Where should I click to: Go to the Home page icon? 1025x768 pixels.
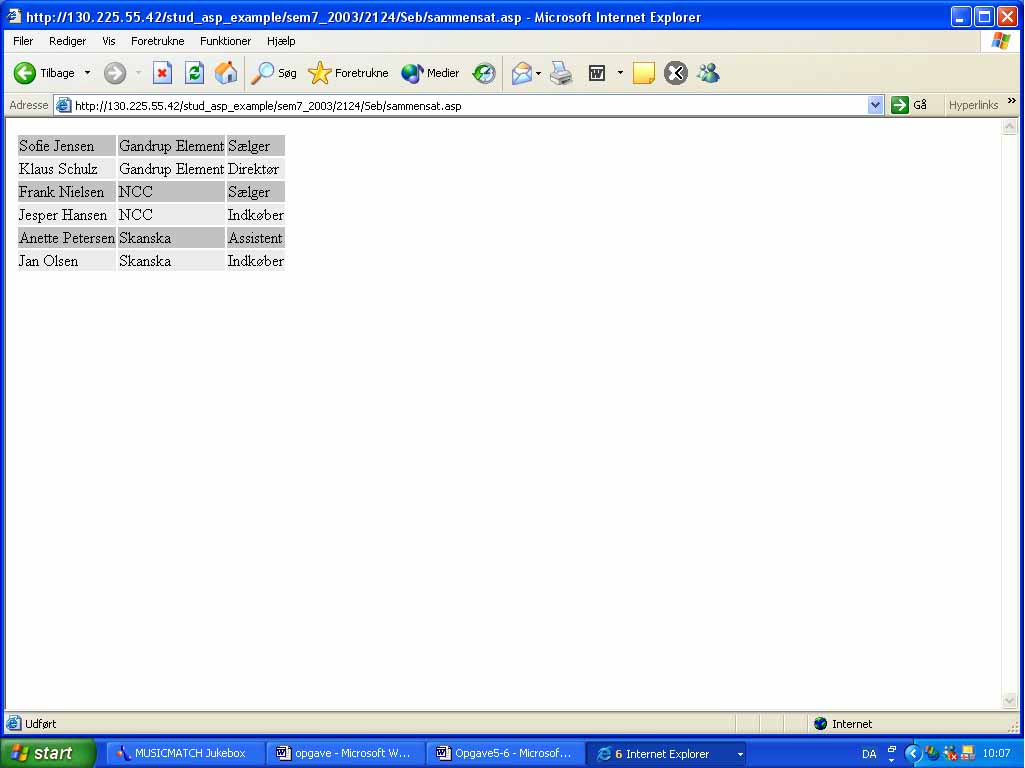point(226,73)
